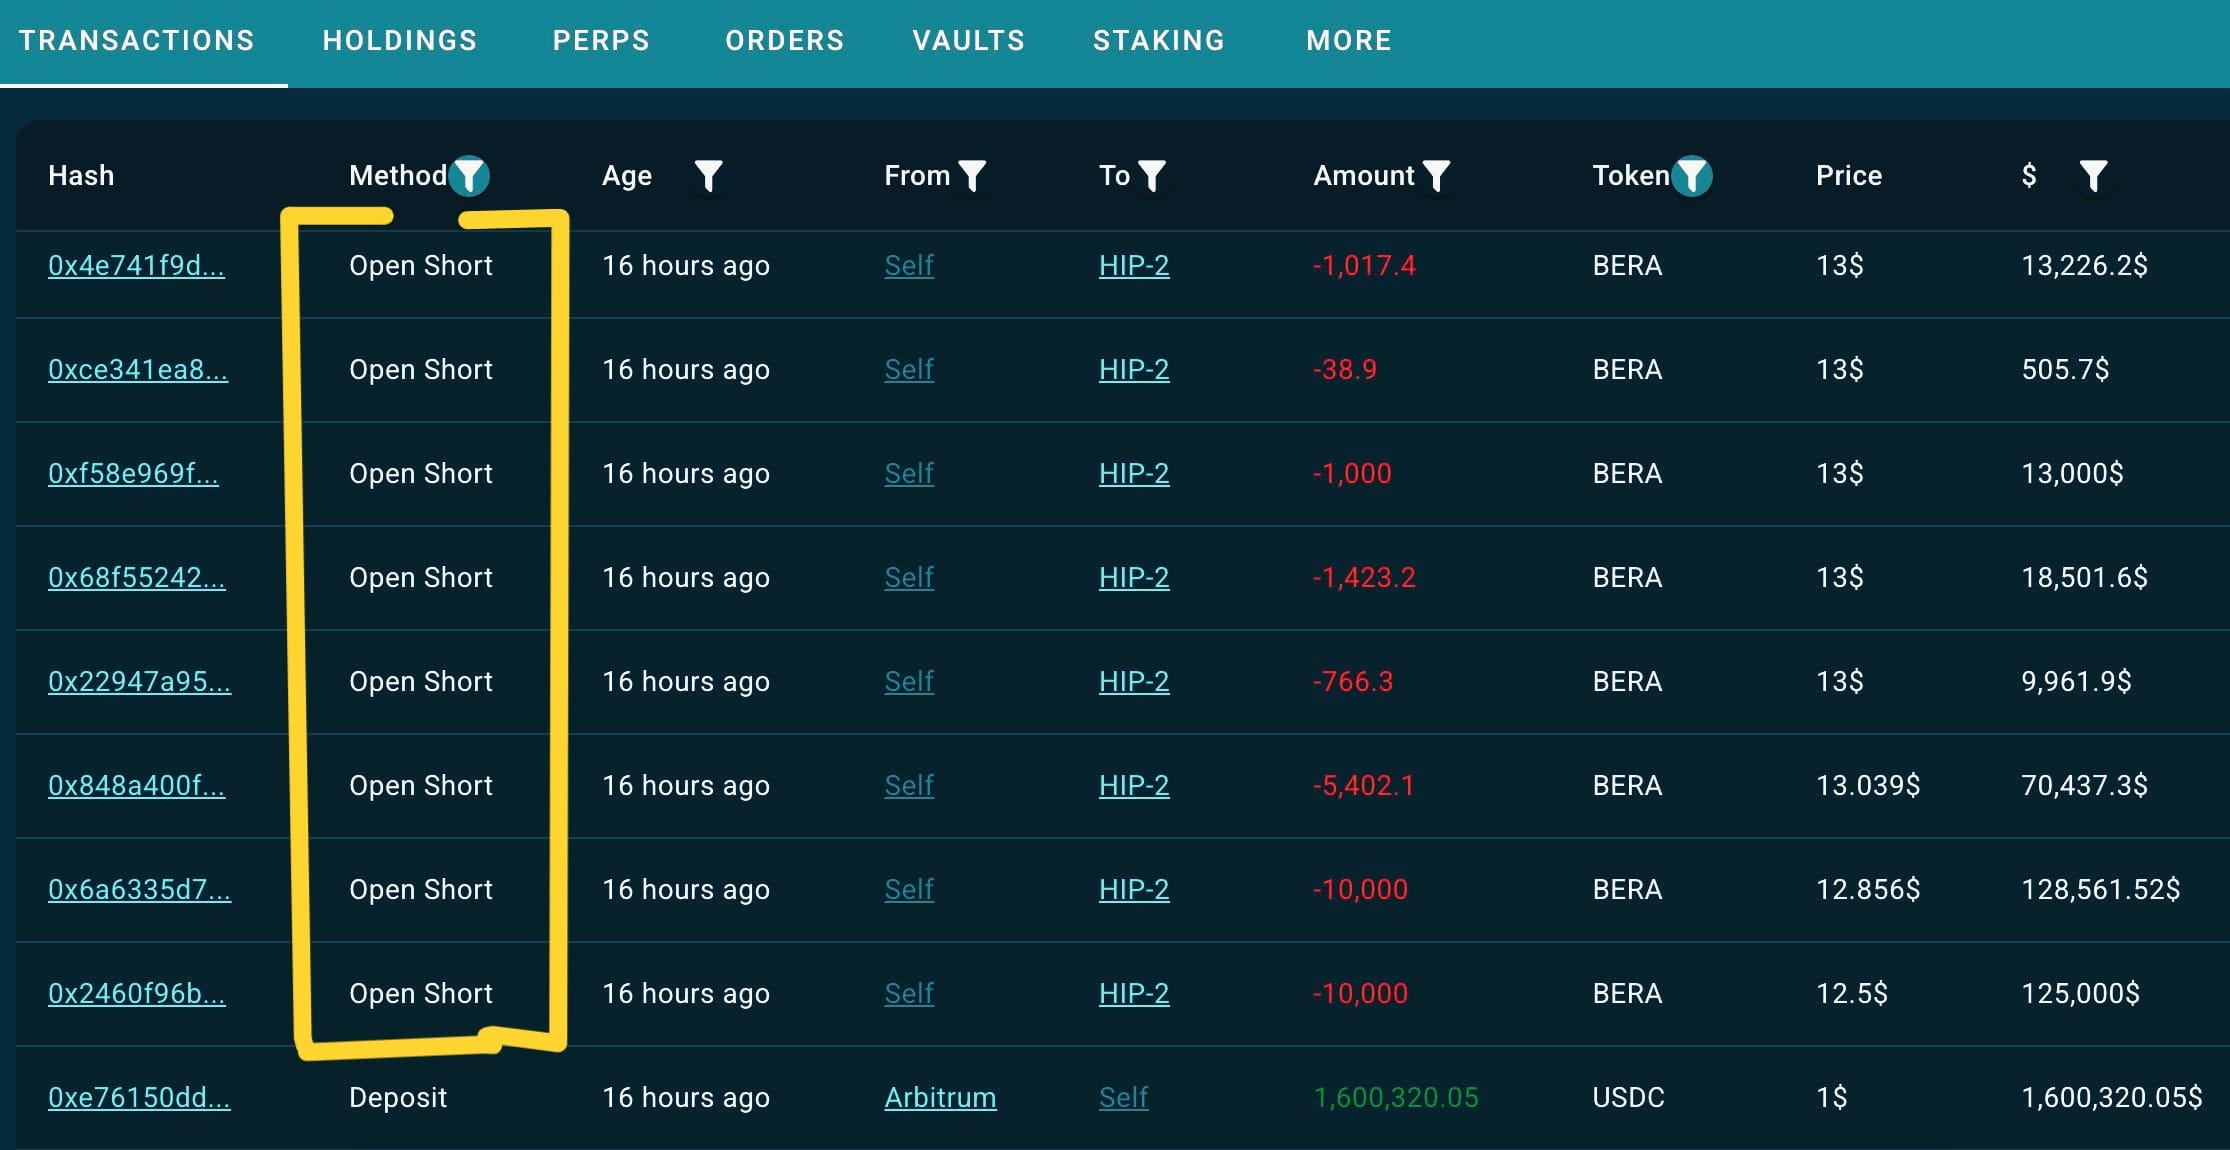Click the 13,226.2$ value cell

[2085, 266]
